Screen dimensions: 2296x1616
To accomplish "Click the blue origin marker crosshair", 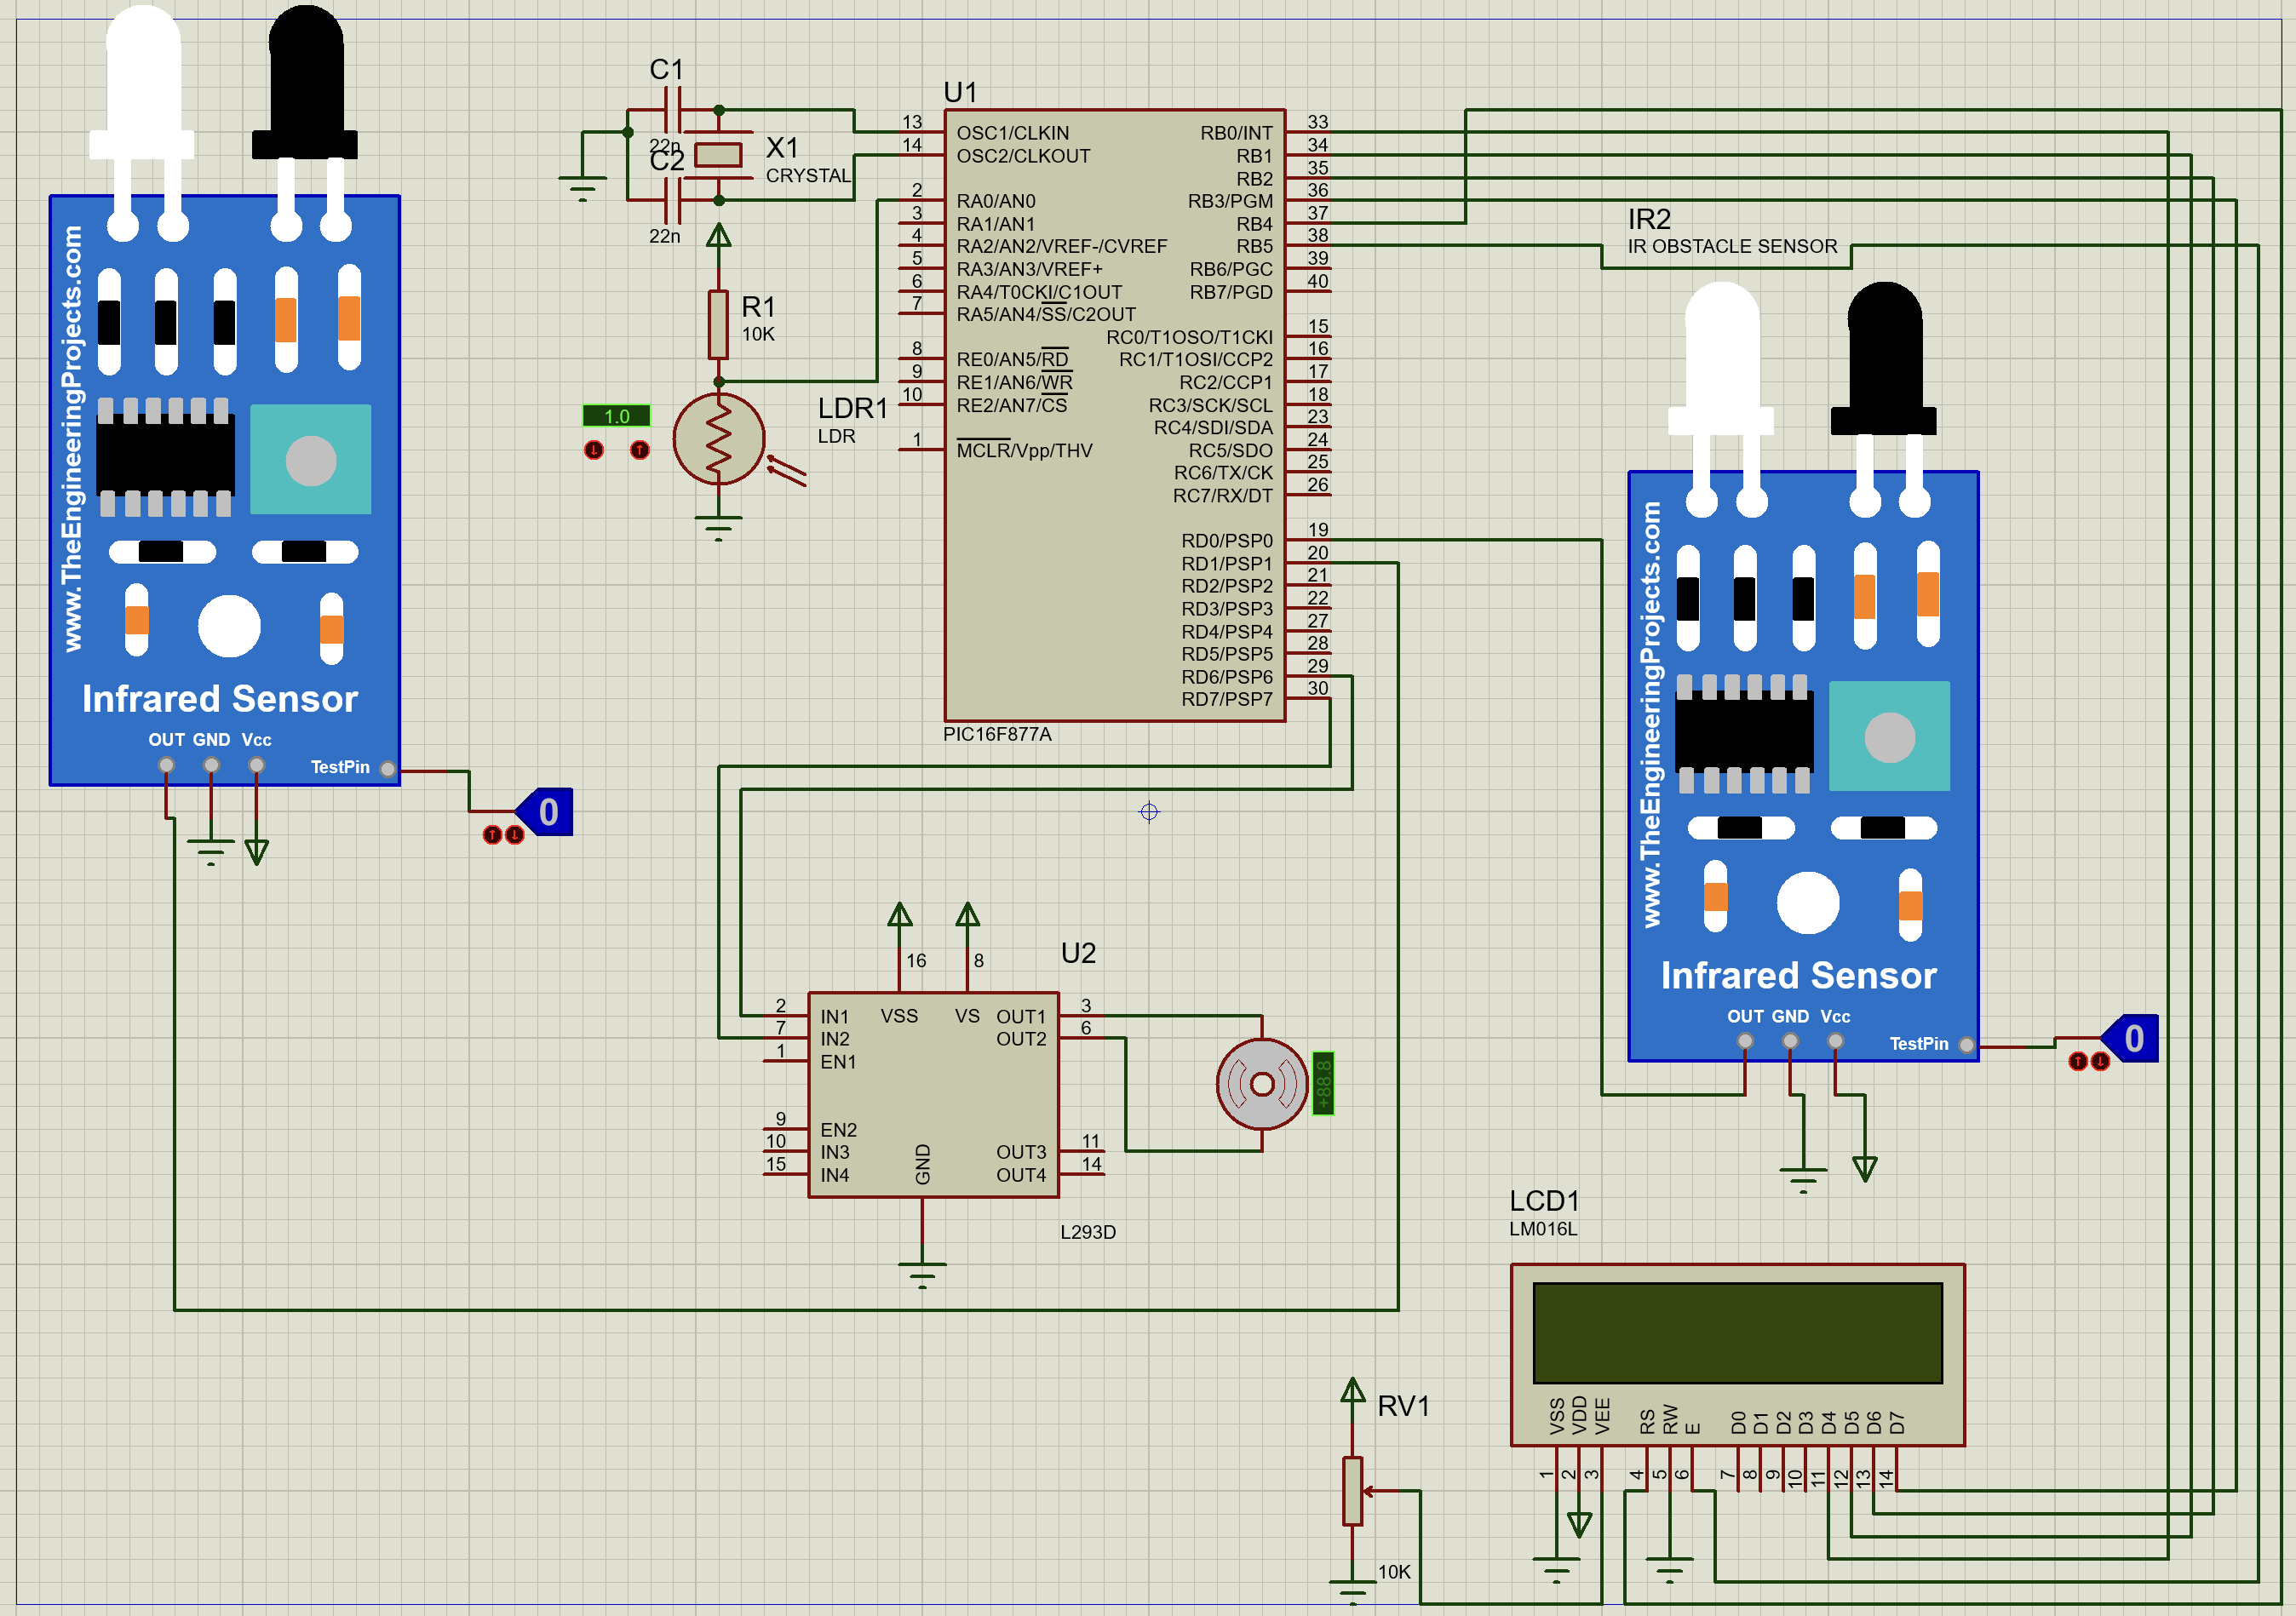I will 1149,812.
